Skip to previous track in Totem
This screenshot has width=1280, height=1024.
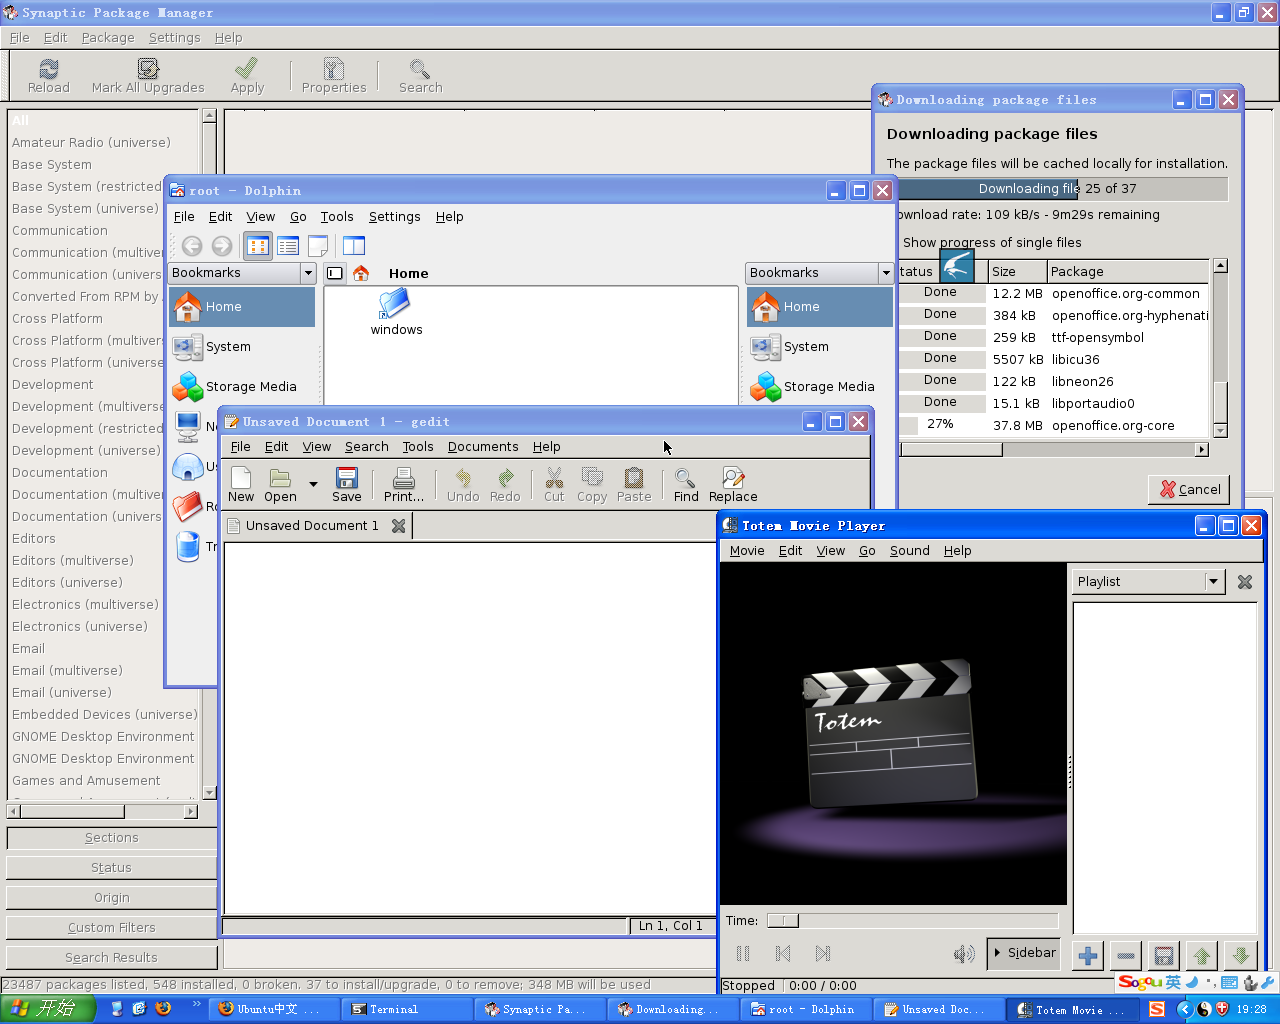pyautogui.click(x=783, y=954)
